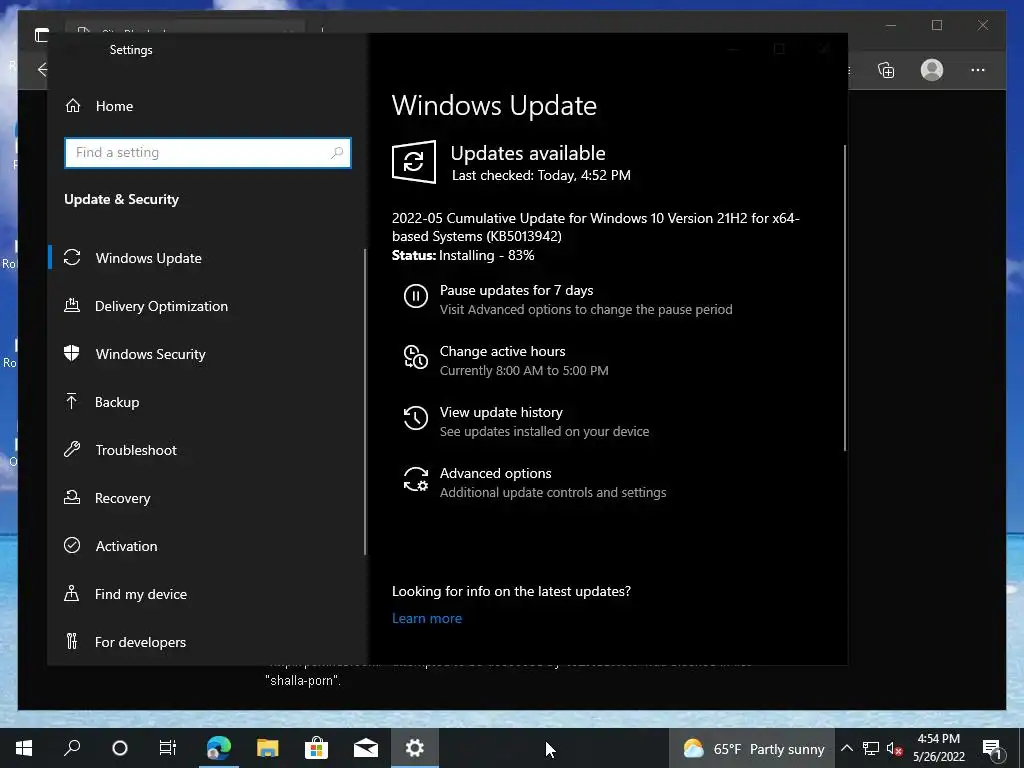Click the Windows Update sync icon in sidebar
The width and height of the screenshot is (1024, 768).
[x=72, y=257]
